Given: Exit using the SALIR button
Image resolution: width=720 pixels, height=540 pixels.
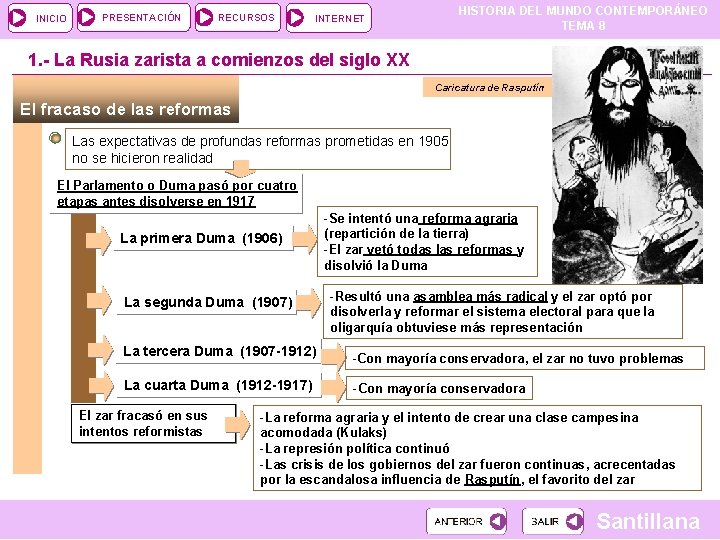Looking at the screenshot, I should (x=552, y=521).
